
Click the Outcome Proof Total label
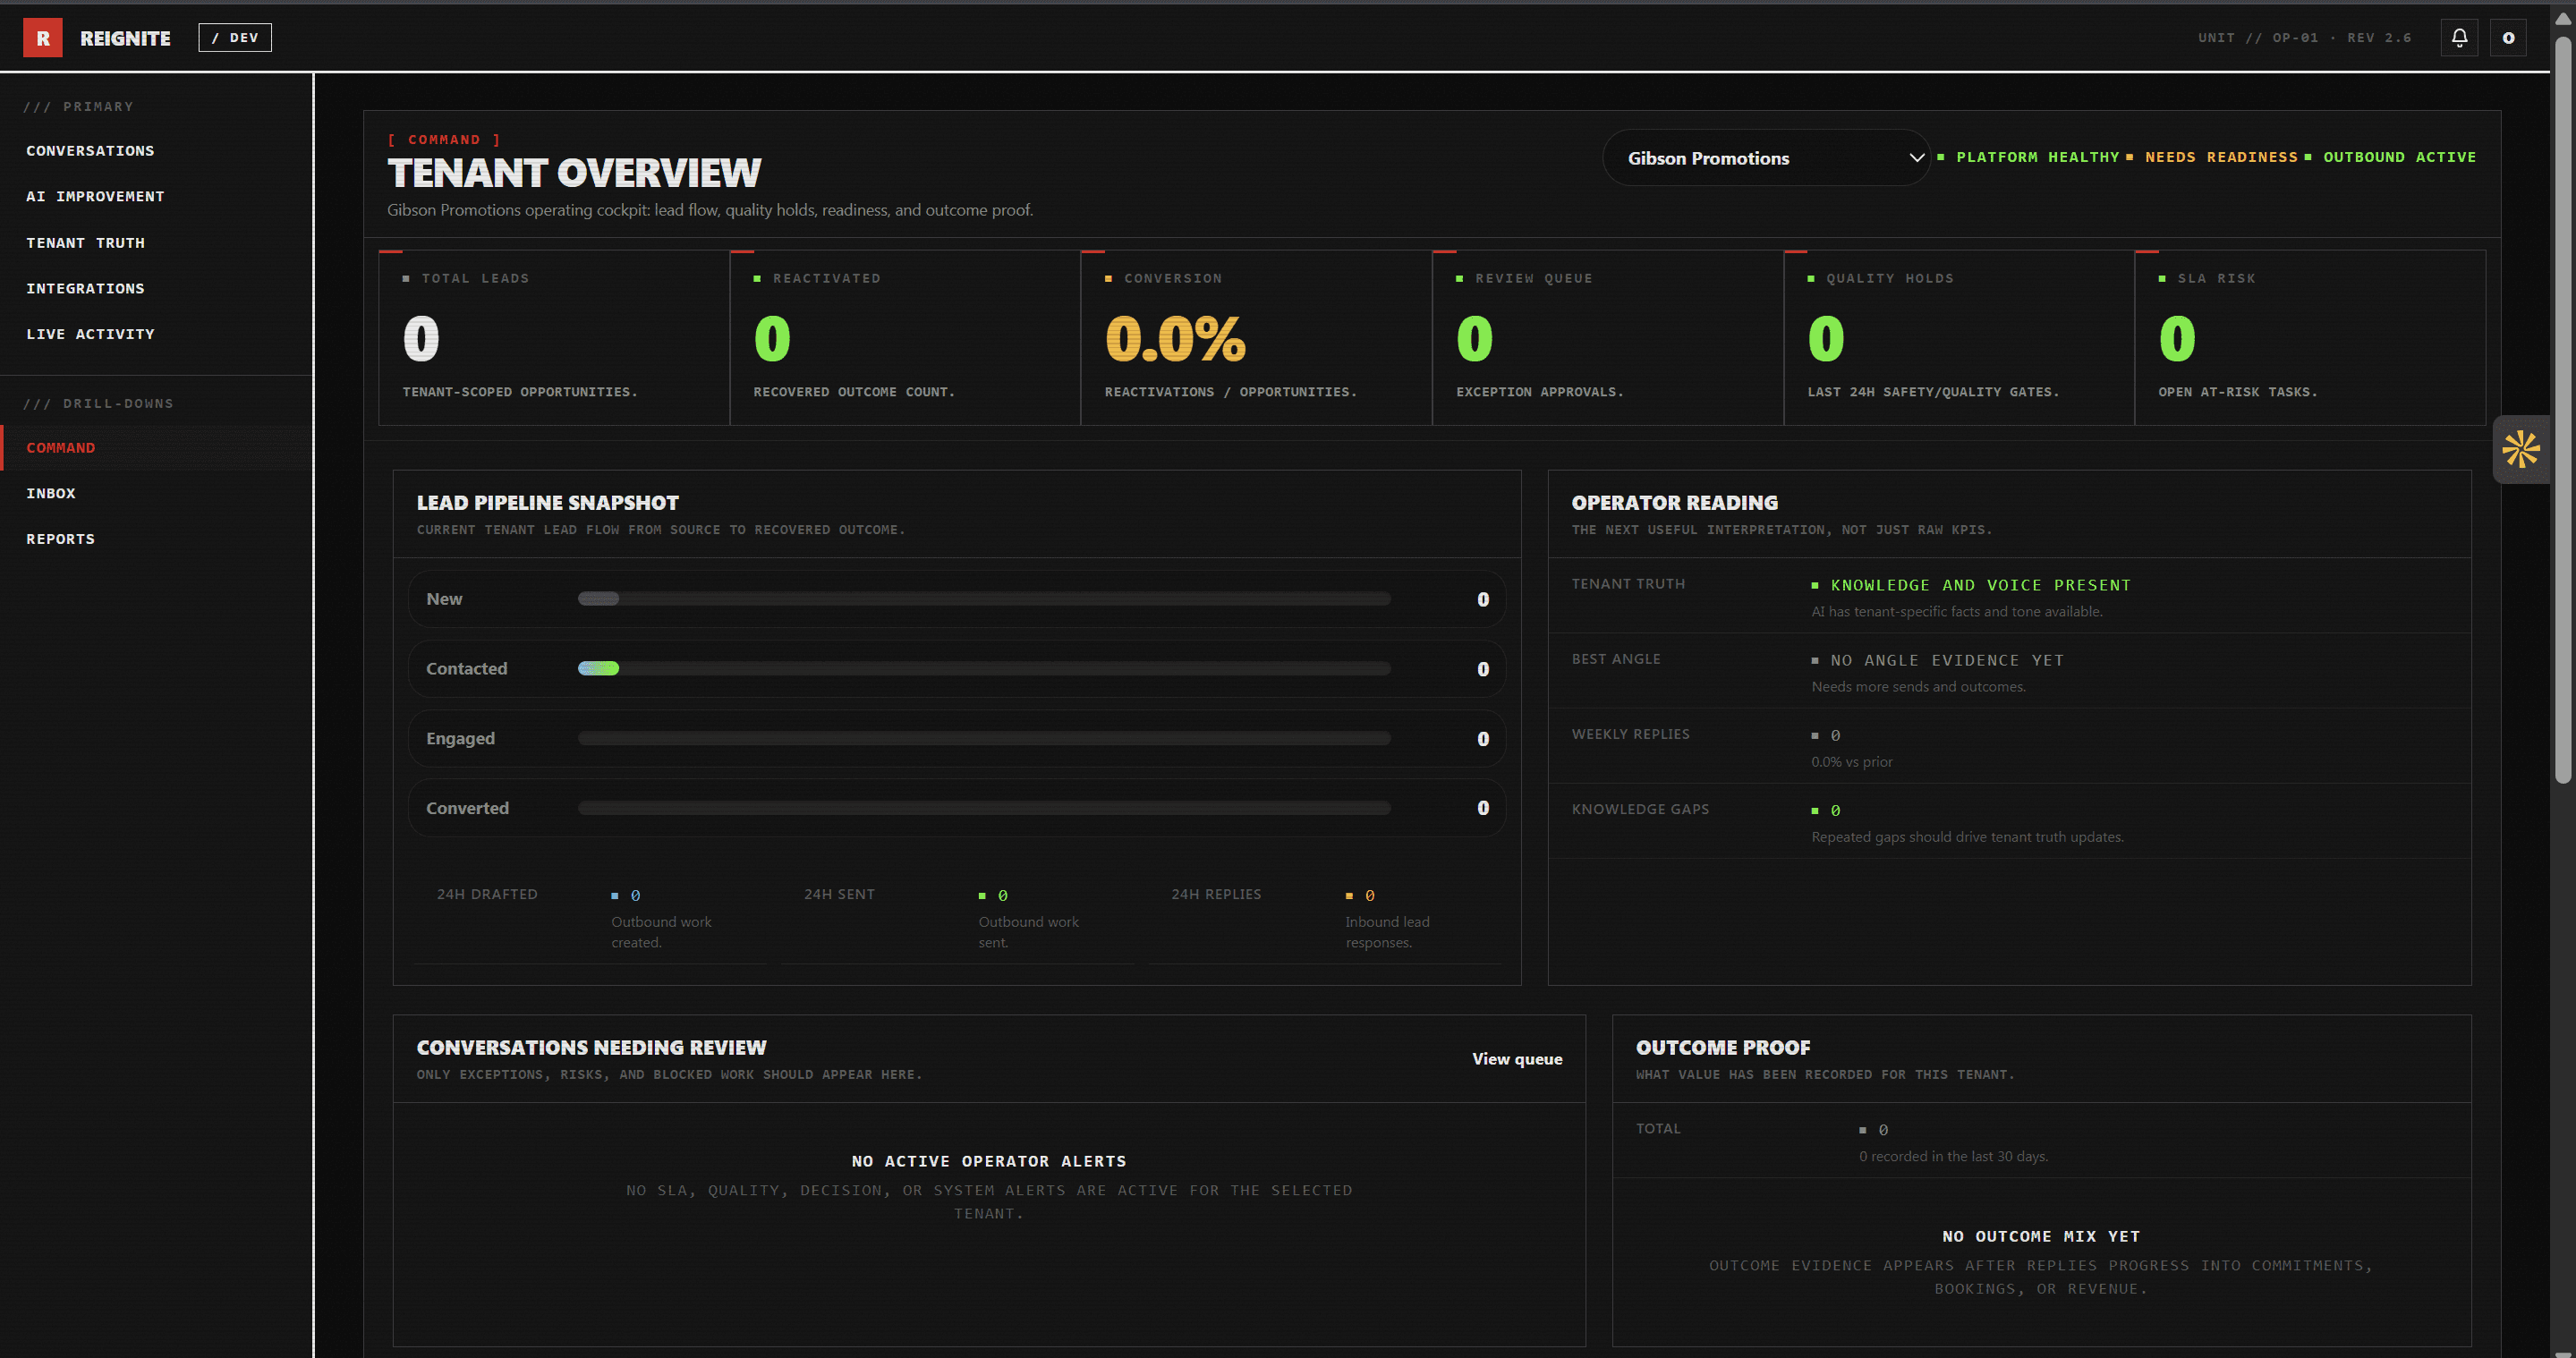pos(1658,1128)
